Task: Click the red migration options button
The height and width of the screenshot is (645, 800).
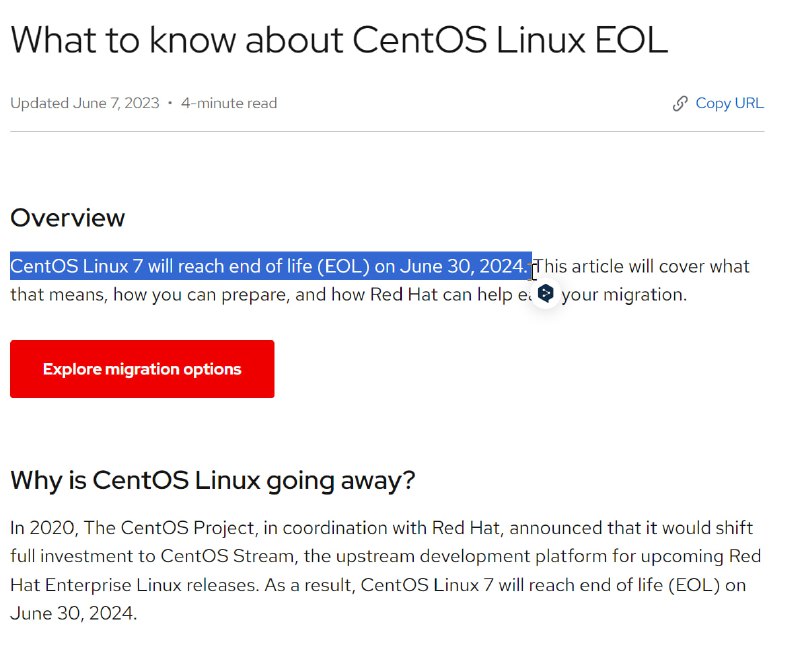Action: pyautogui.click(x=141, y=368)
